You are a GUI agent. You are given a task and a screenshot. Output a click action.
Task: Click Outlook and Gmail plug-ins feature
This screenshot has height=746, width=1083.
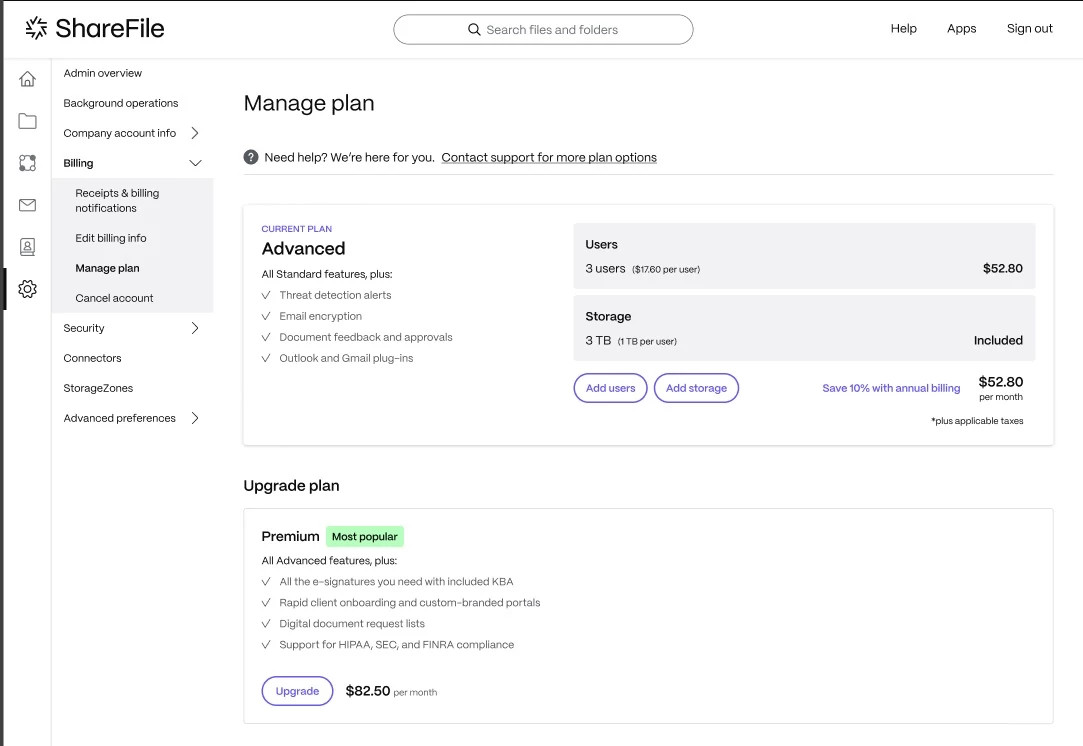pyautogui.click(x=346, y=358)
